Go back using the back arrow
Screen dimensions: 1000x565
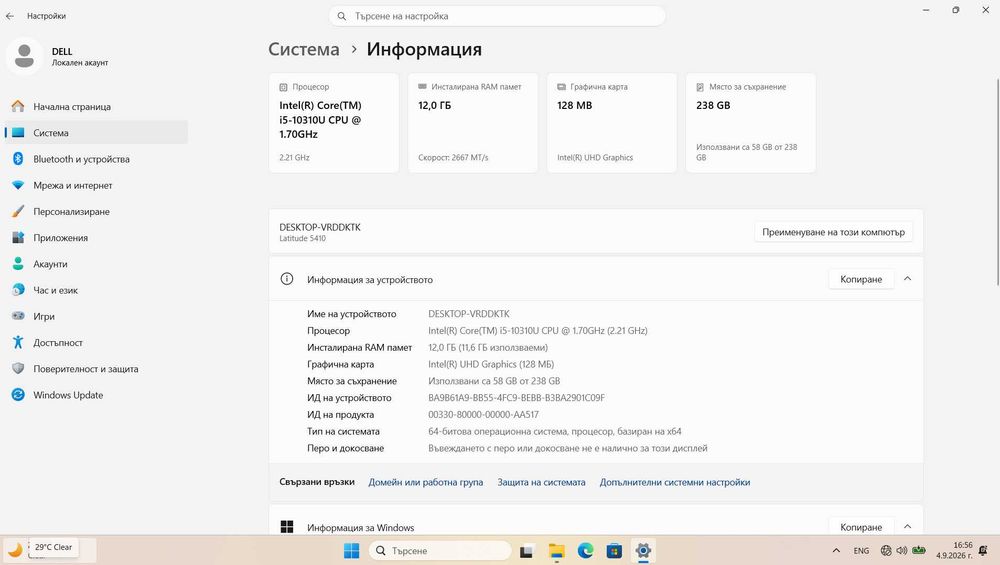(x=10, y=16)
